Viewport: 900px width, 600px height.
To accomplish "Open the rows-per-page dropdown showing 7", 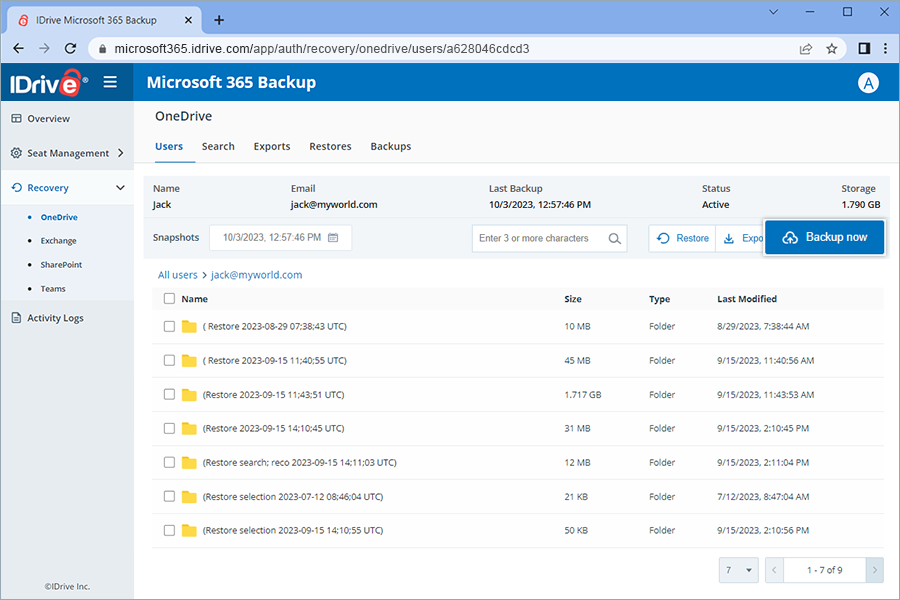I will (738, 570).
